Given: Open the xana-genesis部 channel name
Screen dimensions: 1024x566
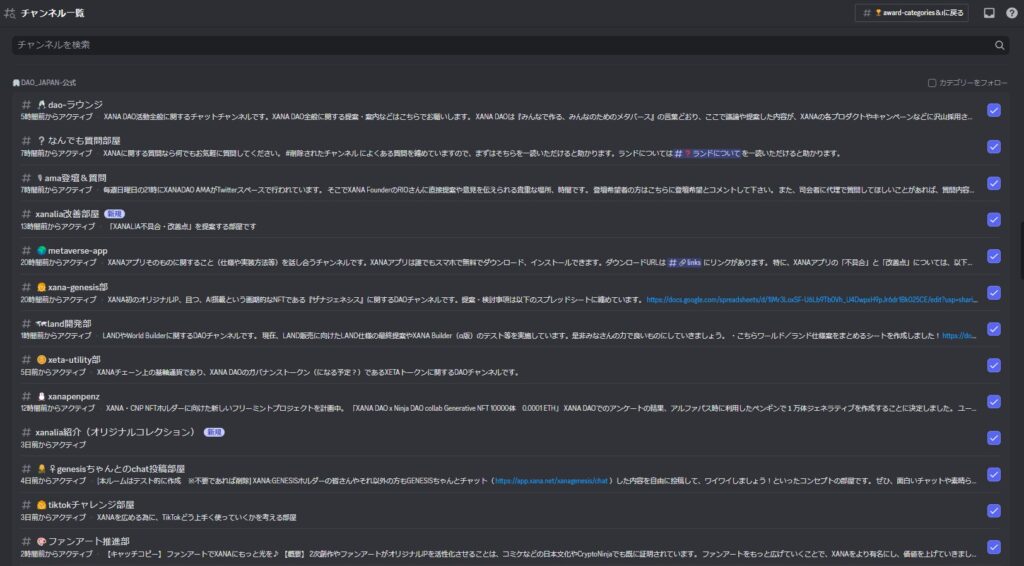Looking at the screenshot, I should pos(78,287).
